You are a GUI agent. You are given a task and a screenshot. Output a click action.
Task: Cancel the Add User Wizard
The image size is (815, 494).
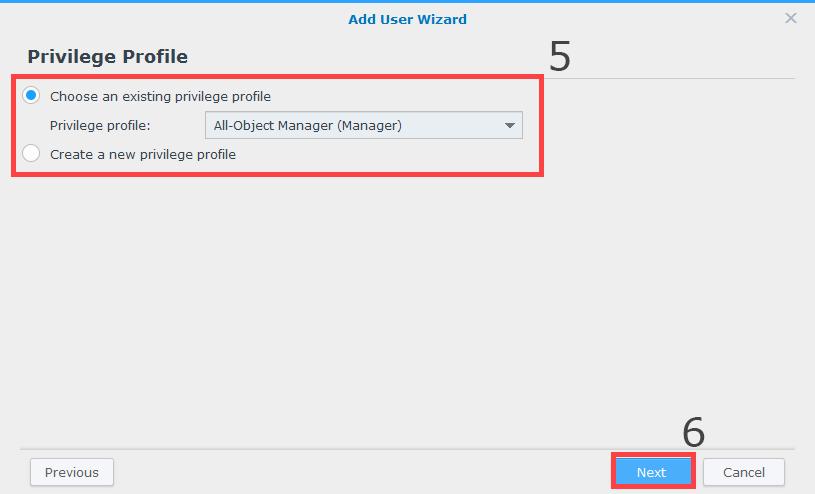(x=744, y=472)
